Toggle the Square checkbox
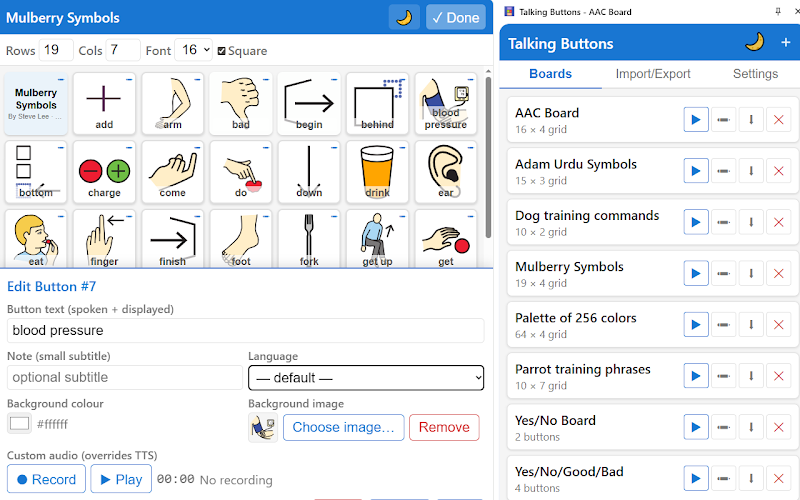800x500 pixels. click(221, 51)
